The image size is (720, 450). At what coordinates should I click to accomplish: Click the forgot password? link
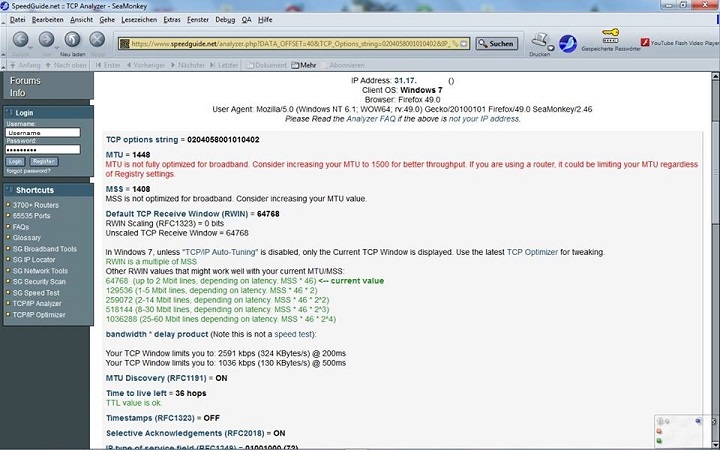(28, 171)
